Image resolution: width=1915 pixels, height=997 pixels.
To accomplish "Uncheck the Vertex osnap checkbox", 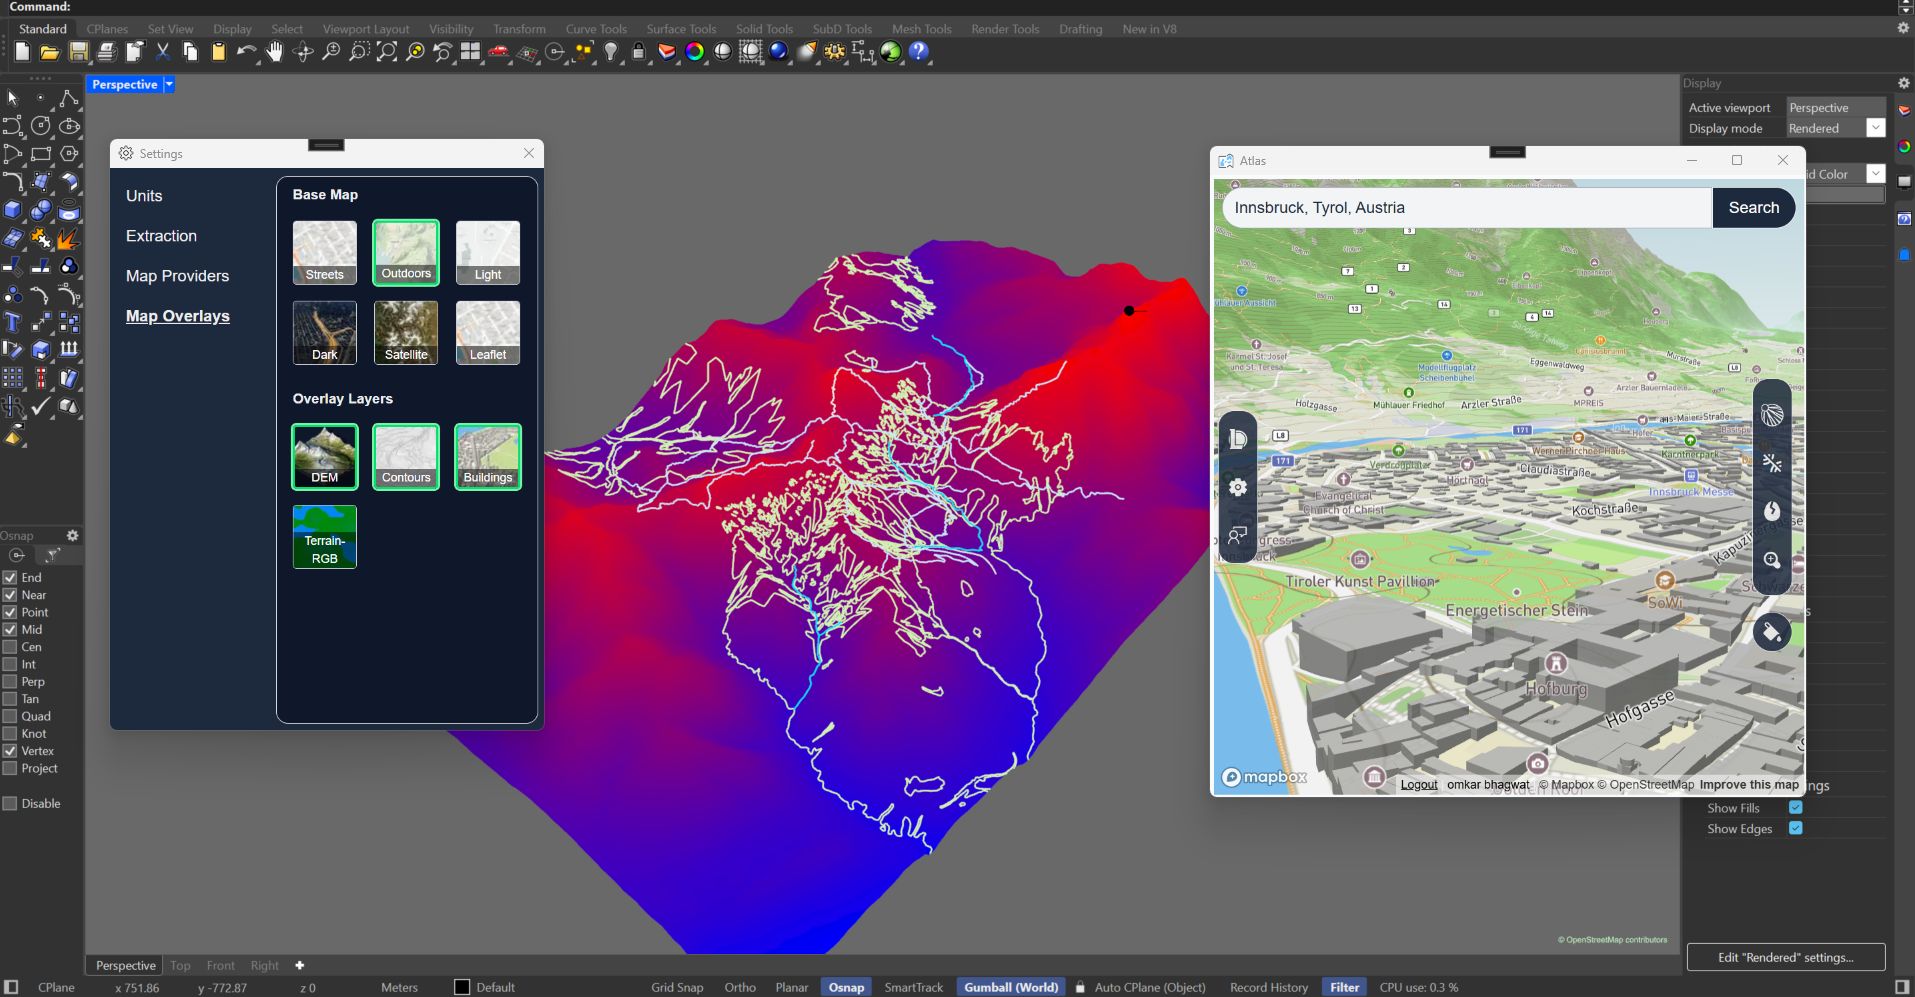I will coord(10,751).
